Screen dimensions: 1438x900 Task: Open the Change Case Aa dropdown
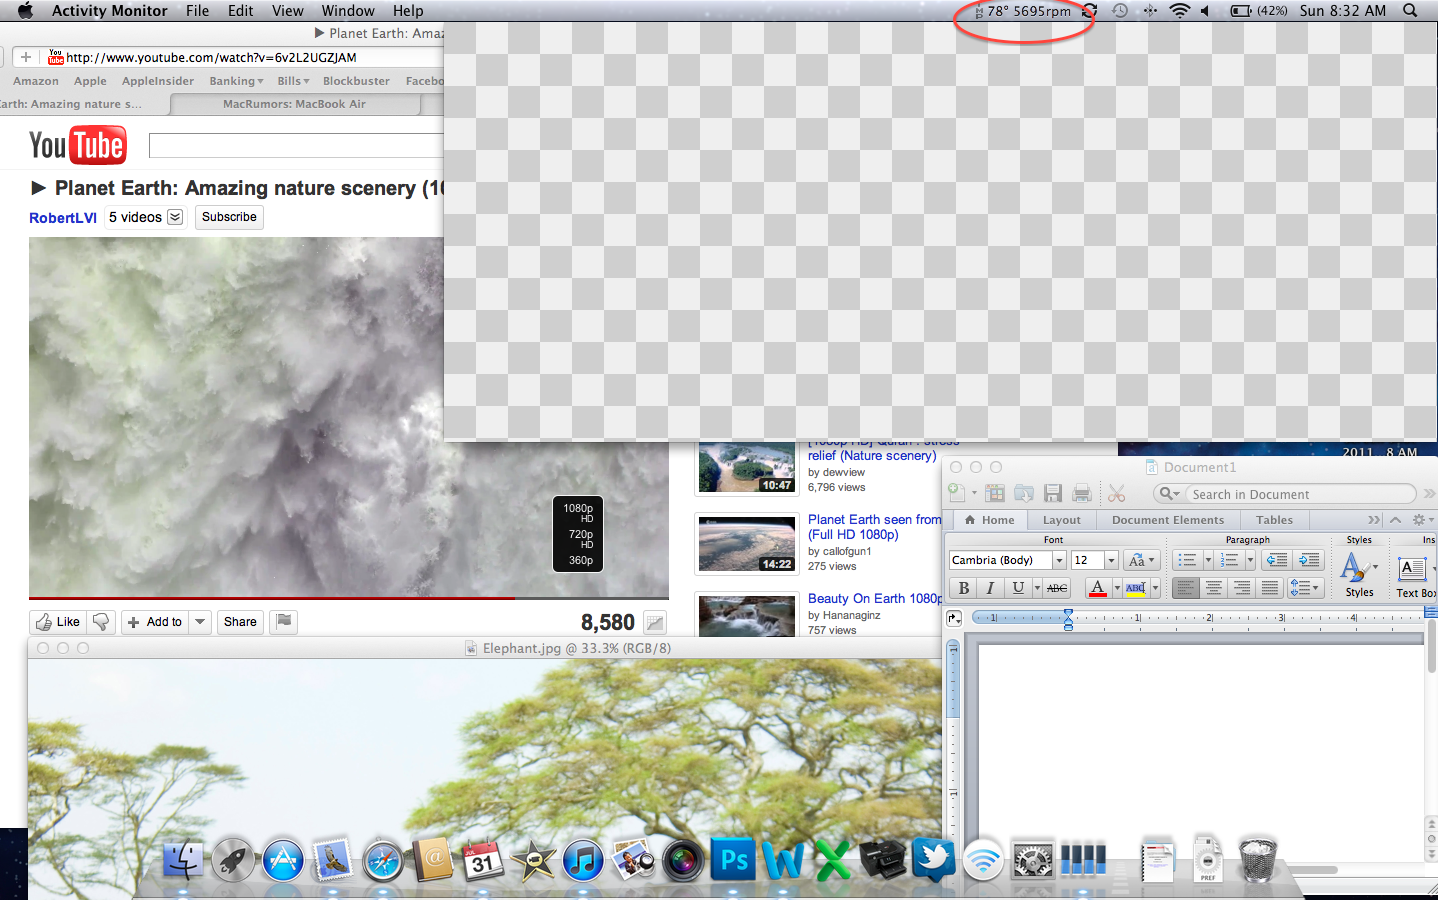[x=1141, y=560]
